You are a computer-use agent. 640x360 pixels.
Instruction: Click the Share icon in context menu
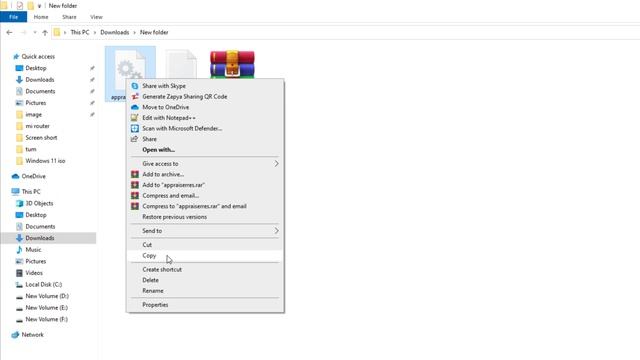135,139
